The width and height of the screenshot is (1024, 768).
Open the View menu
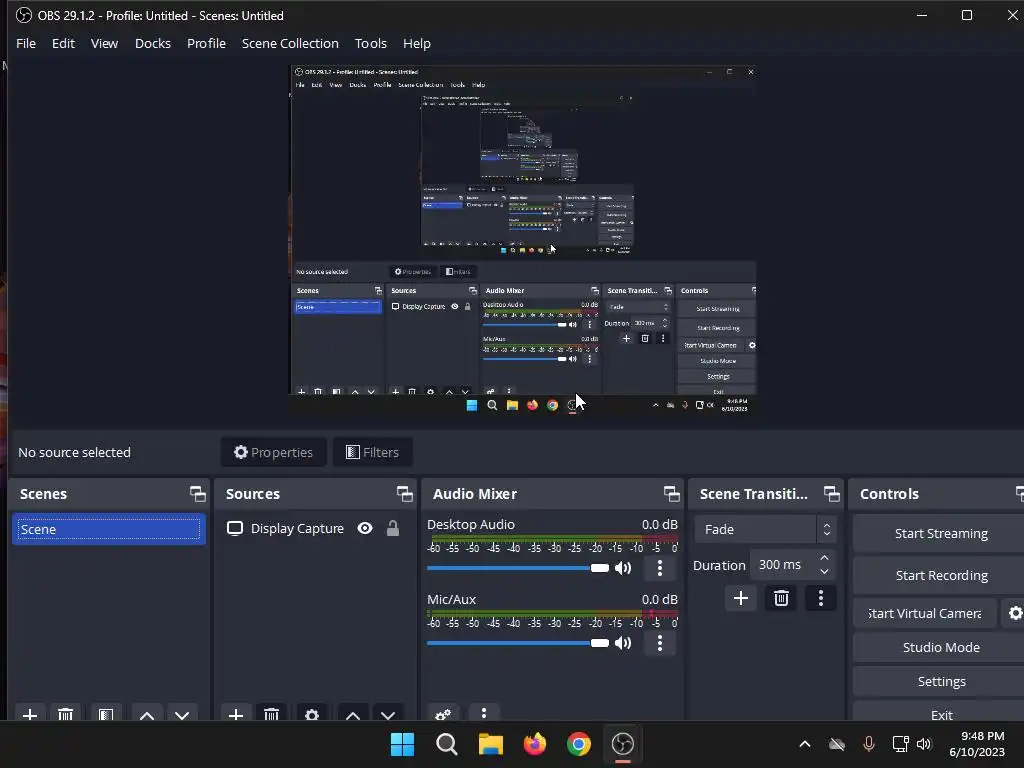104,43
